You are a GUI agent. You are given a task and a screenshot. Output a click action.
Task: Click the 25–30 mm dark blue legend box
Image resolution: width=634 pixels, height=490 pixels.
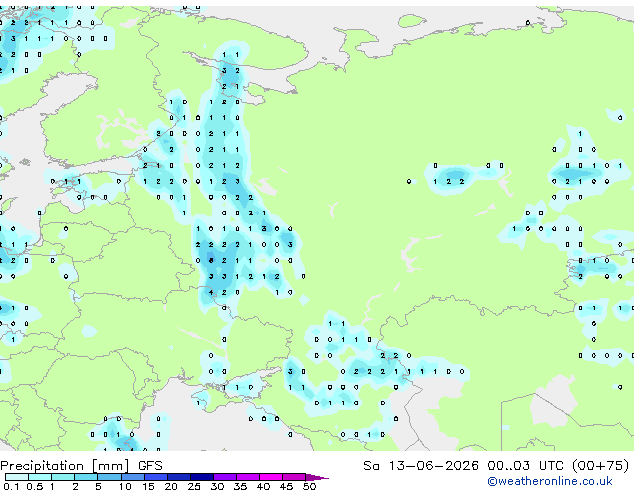click(x=202, y=477)
